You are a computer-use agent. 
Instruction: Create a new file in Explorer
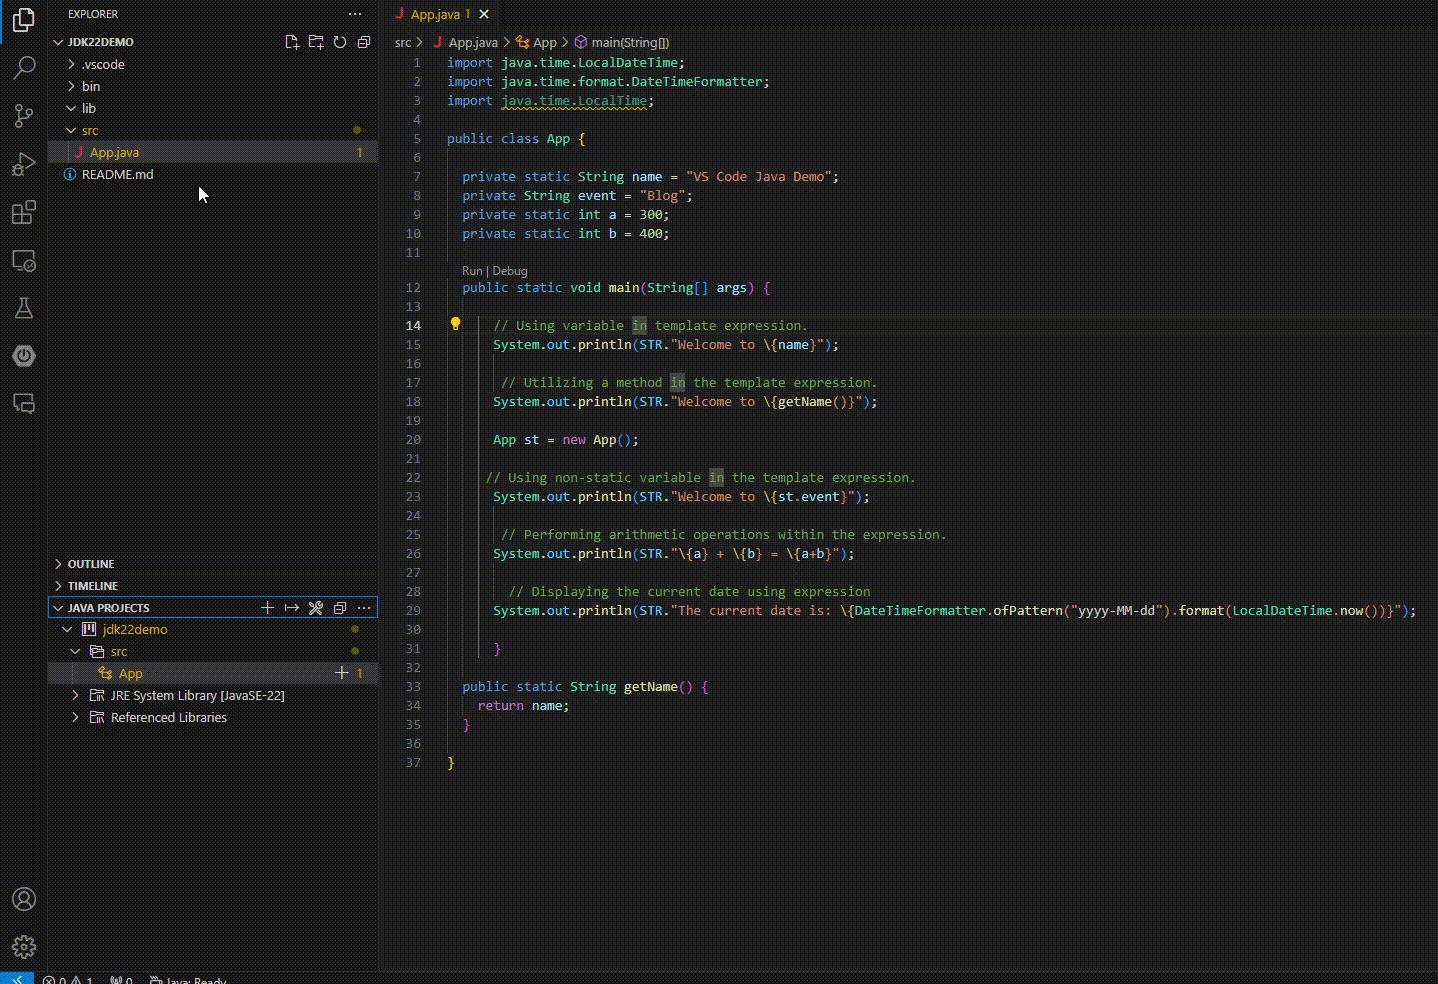[292, 42]
